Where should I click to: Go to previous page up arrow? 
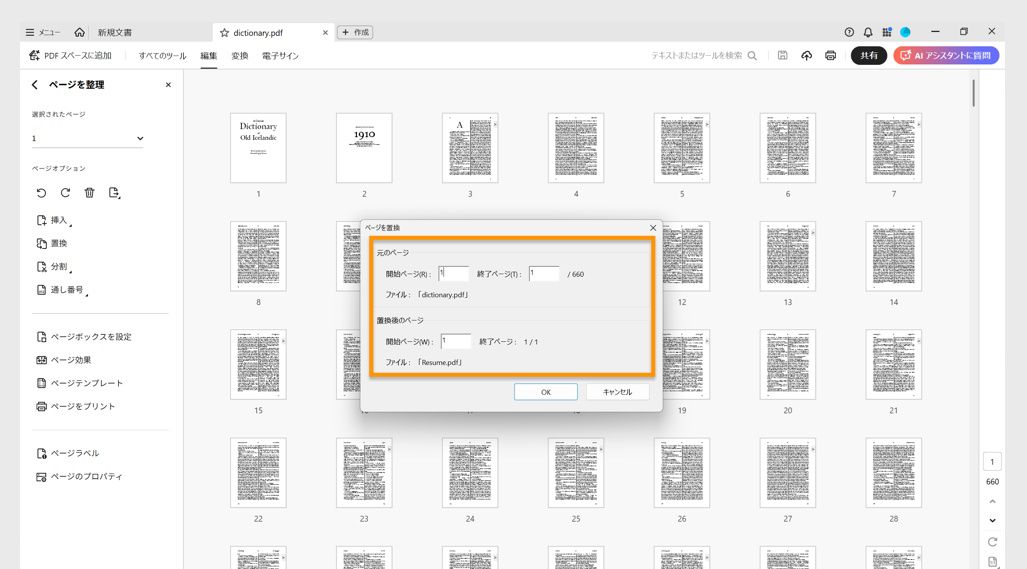pos(992,502)
